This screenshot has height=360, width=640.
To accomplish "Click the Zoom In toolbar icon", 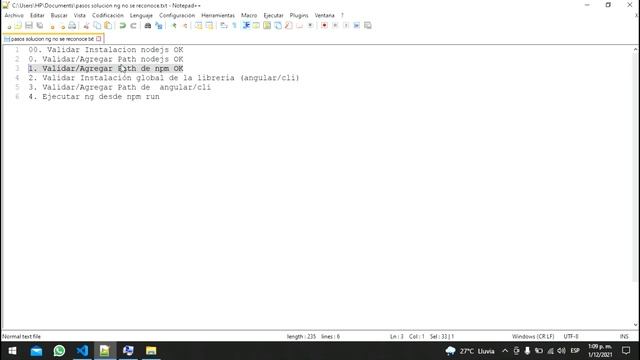I will 174,26.
